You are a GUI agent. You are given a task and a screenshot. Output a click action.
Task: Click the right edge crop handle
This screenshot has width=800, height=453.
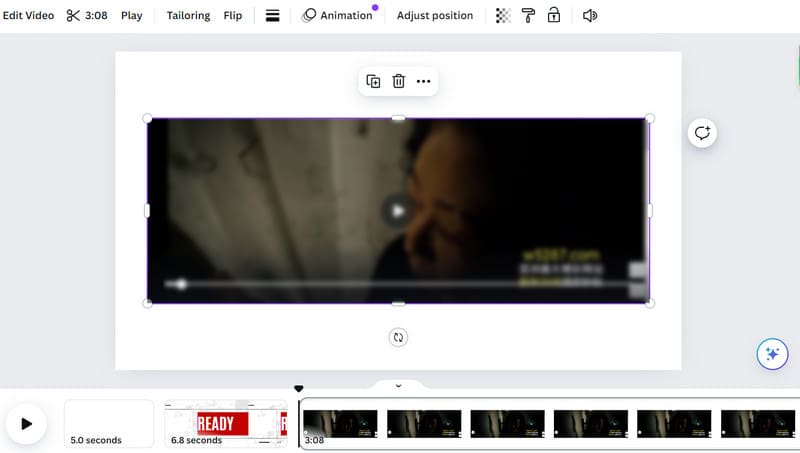coord(649,211)
